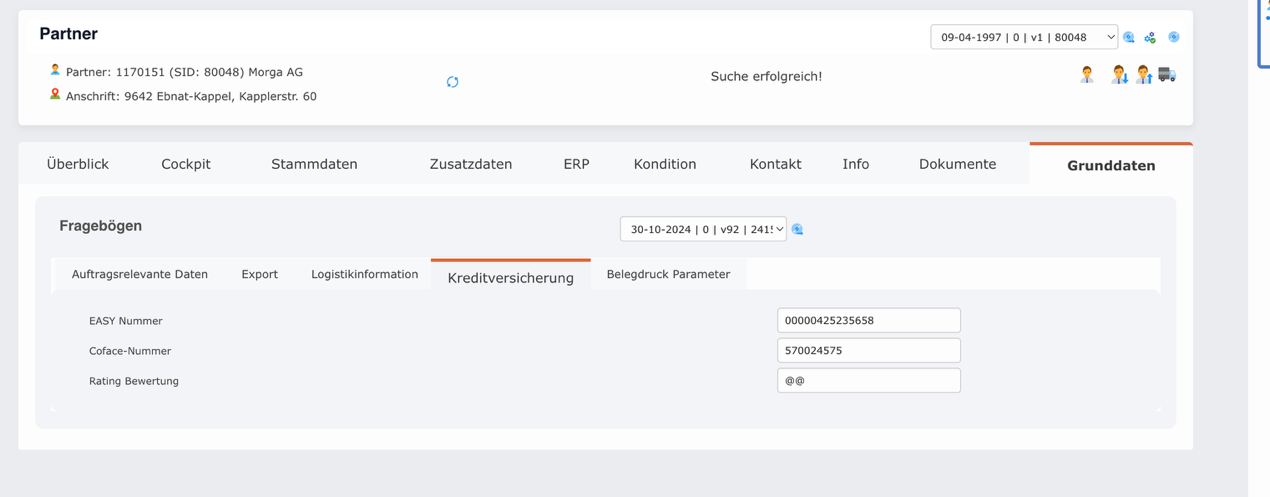Select the Logistikinformation sub-tab
Screen dimensions: 1270x497
coord(364,274)
